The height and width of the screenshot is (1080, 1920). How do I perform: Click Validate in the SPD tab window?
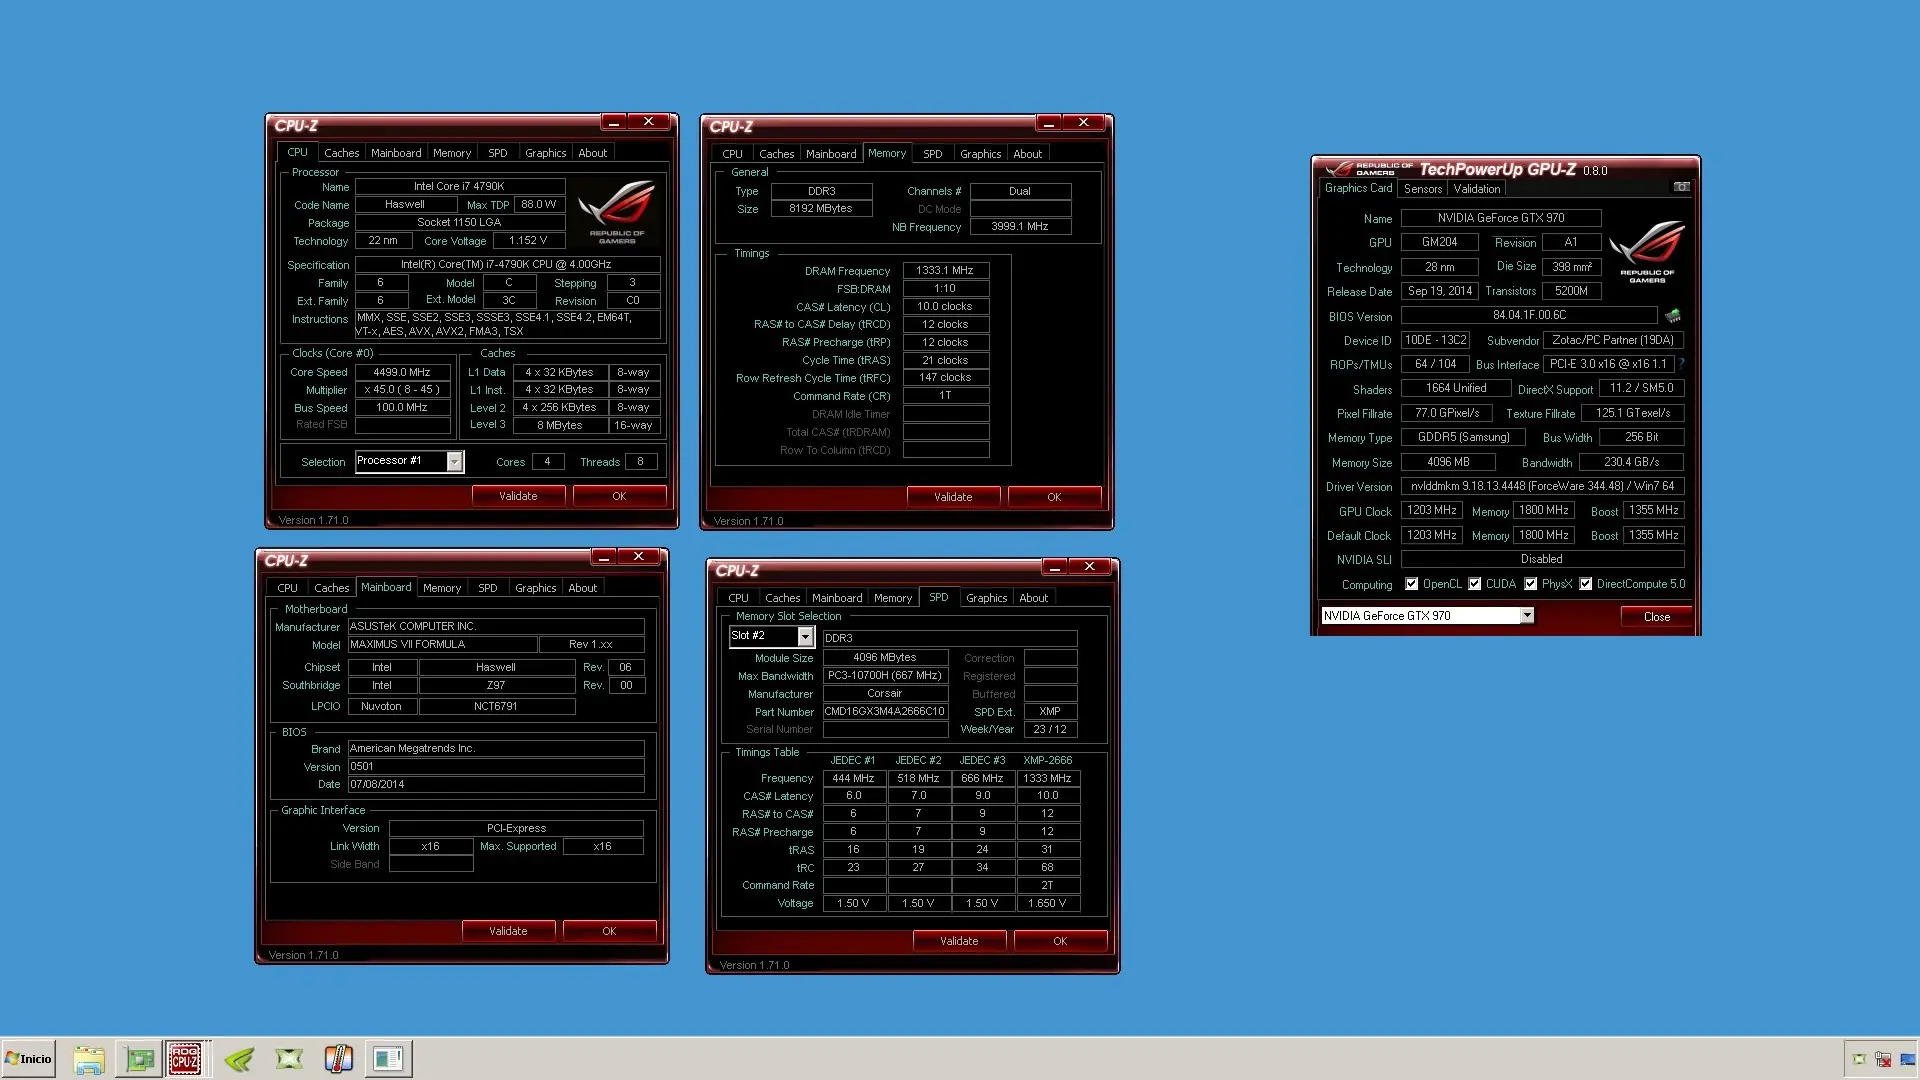pyautogui.click(x=959, y=941)
